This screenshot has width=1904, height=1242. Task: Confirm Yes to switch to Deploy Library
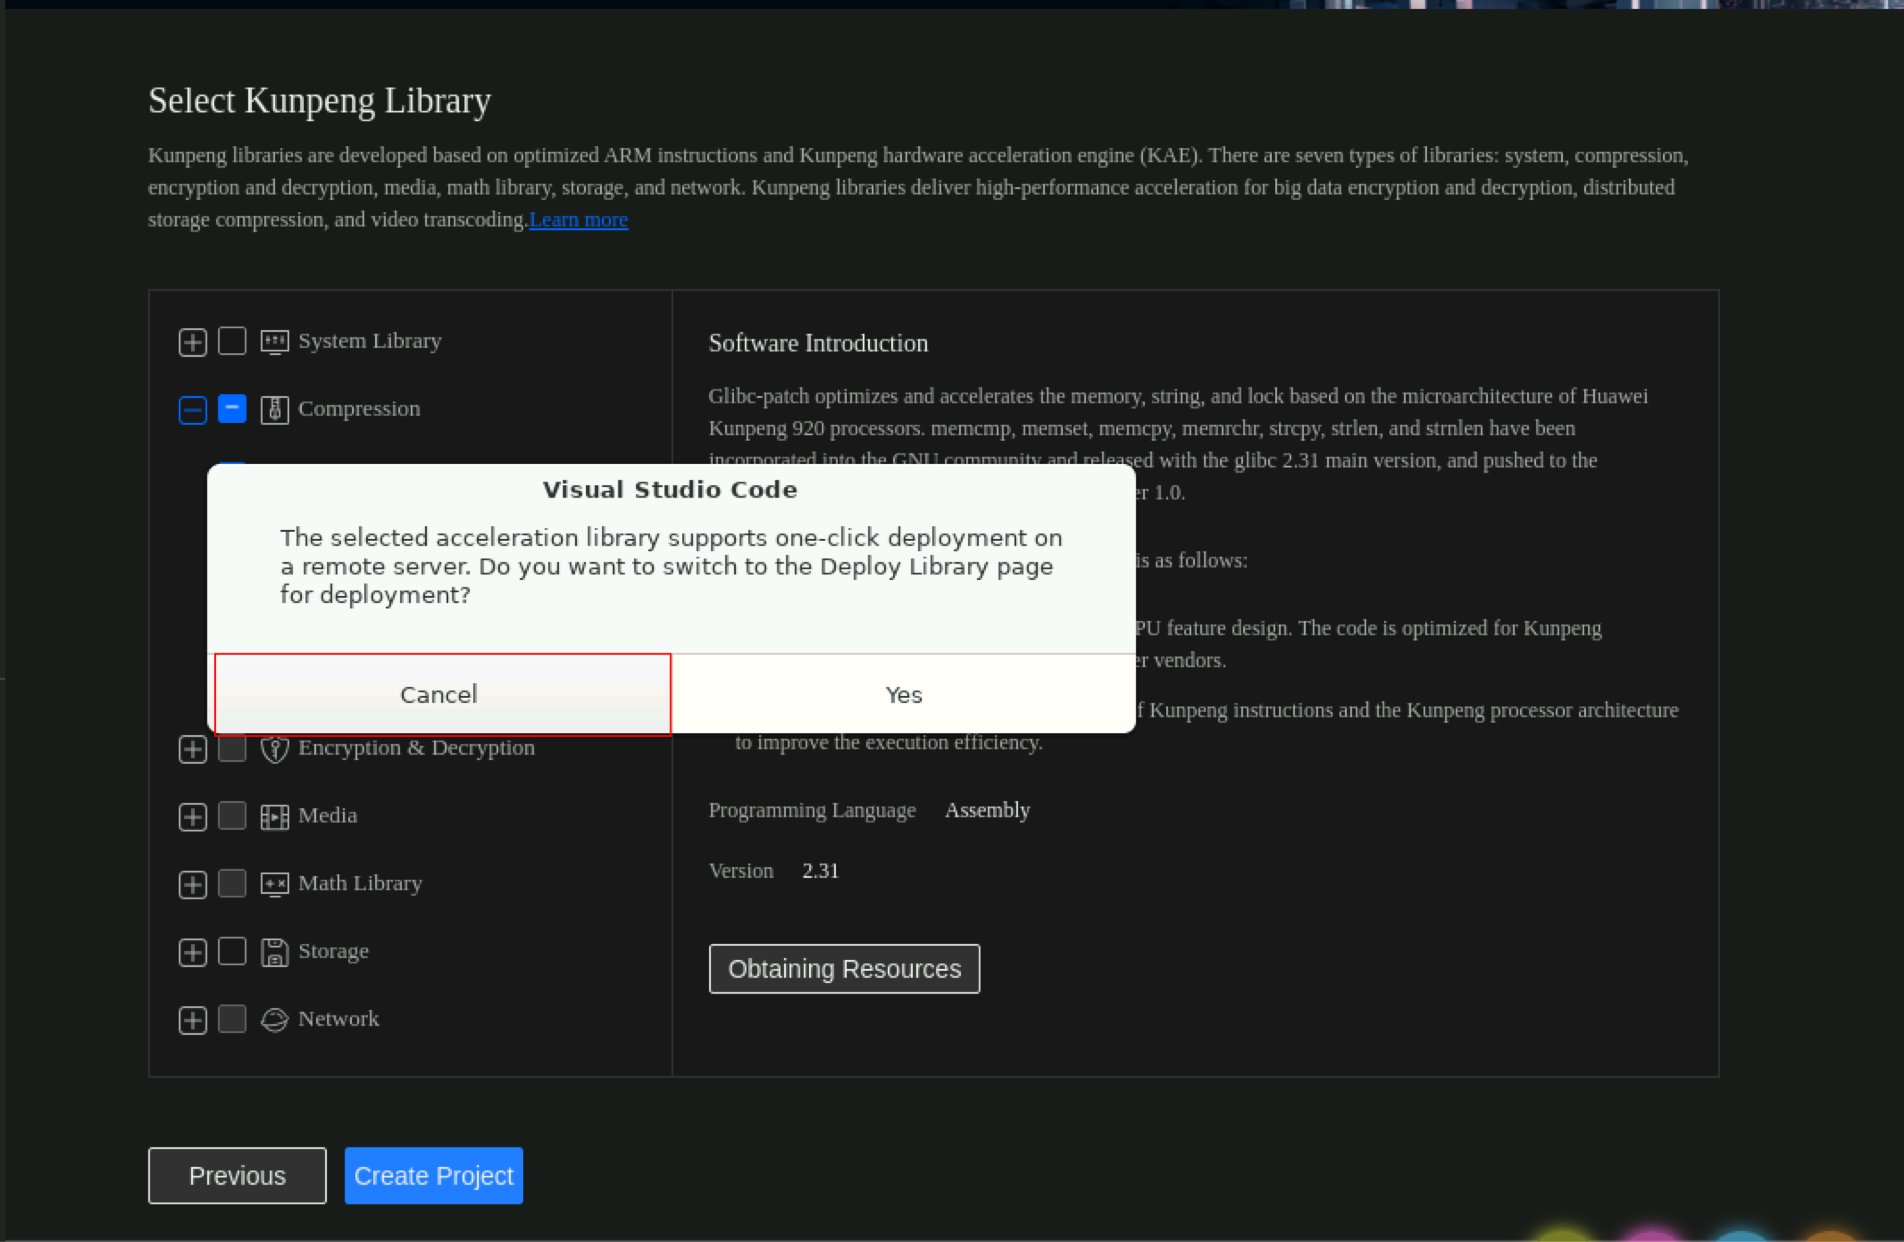(904, 694)
